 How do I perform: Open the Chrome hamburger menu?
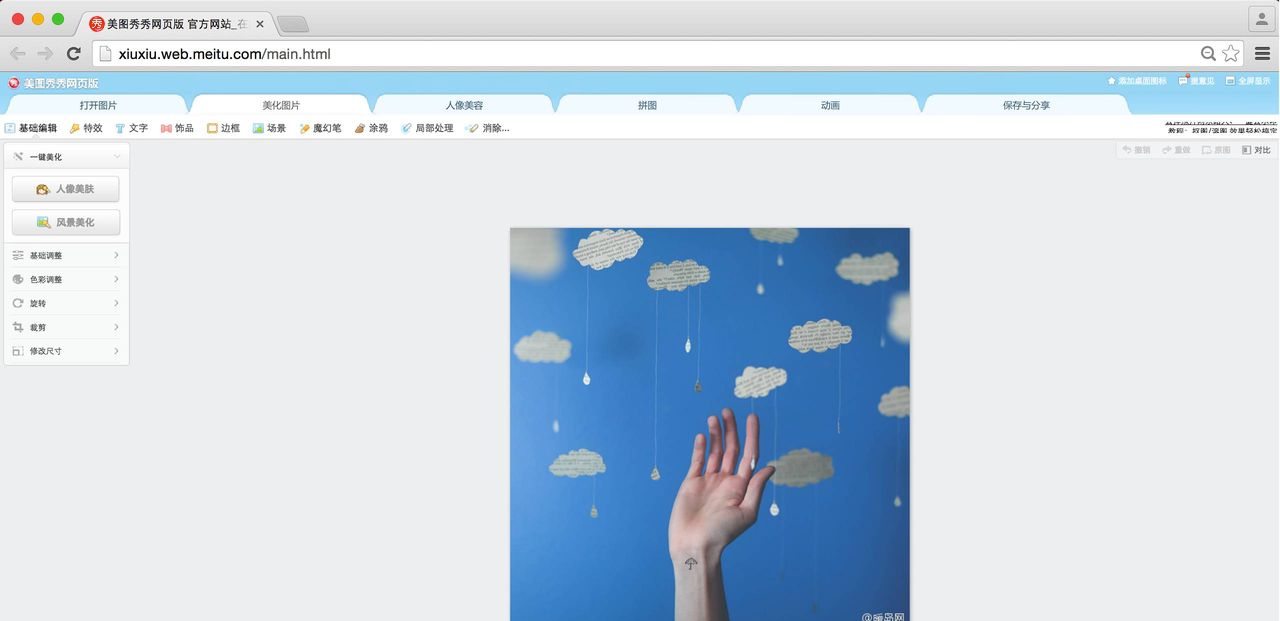click(x=1262, y=54)
